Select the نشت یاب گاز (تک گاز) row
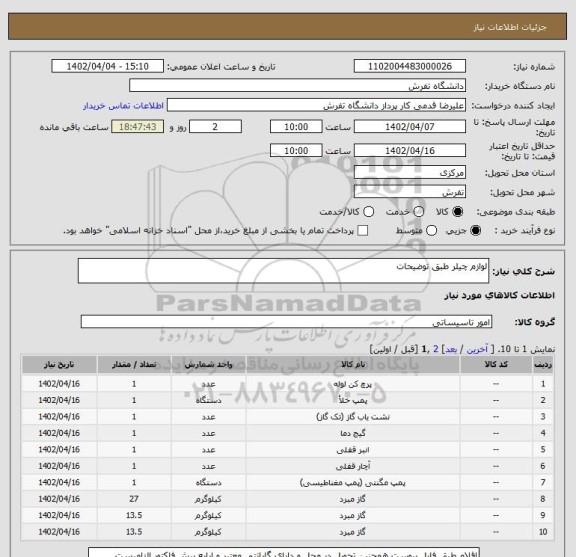Viewport: 576px width, 557px height. pos(287,417)
